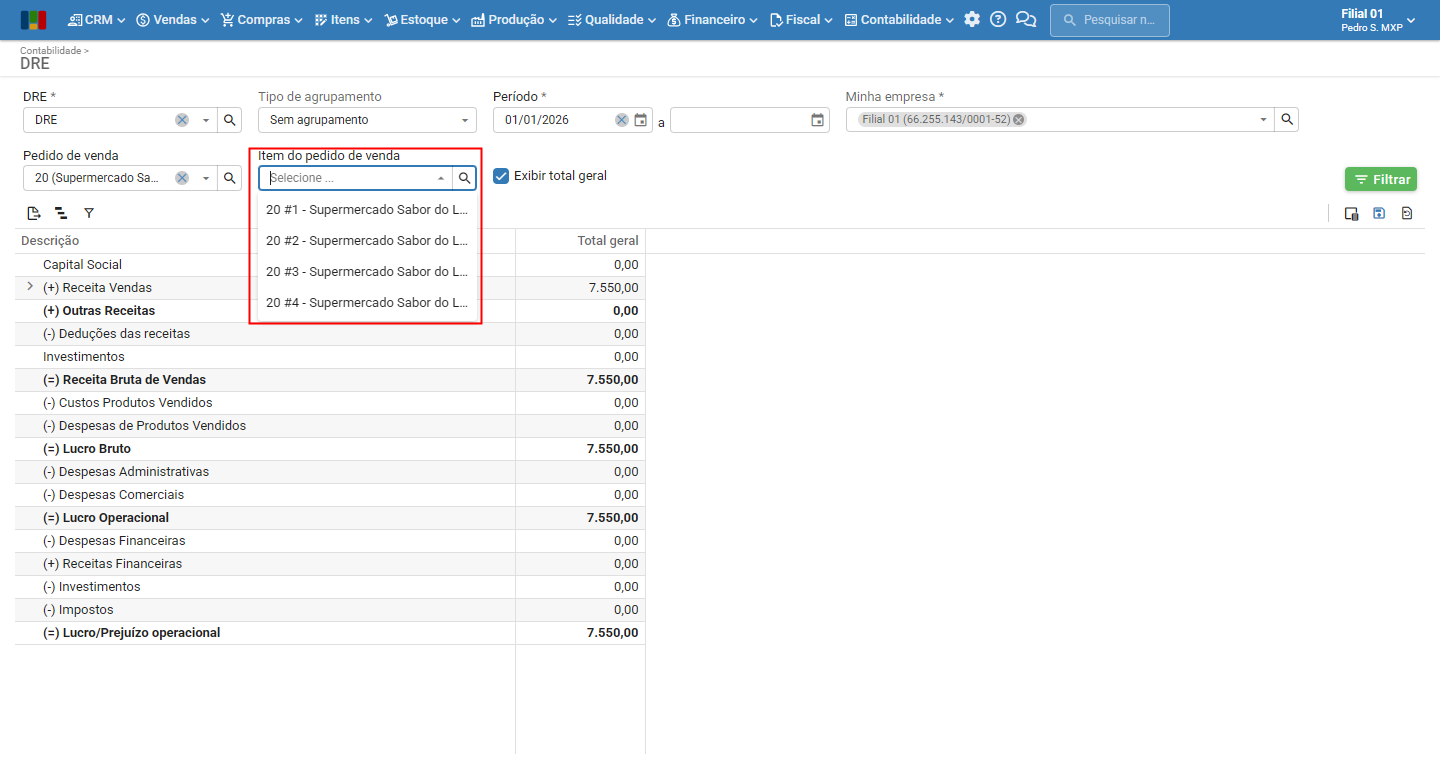Click the Pesquisar search field

[1110, 20]
